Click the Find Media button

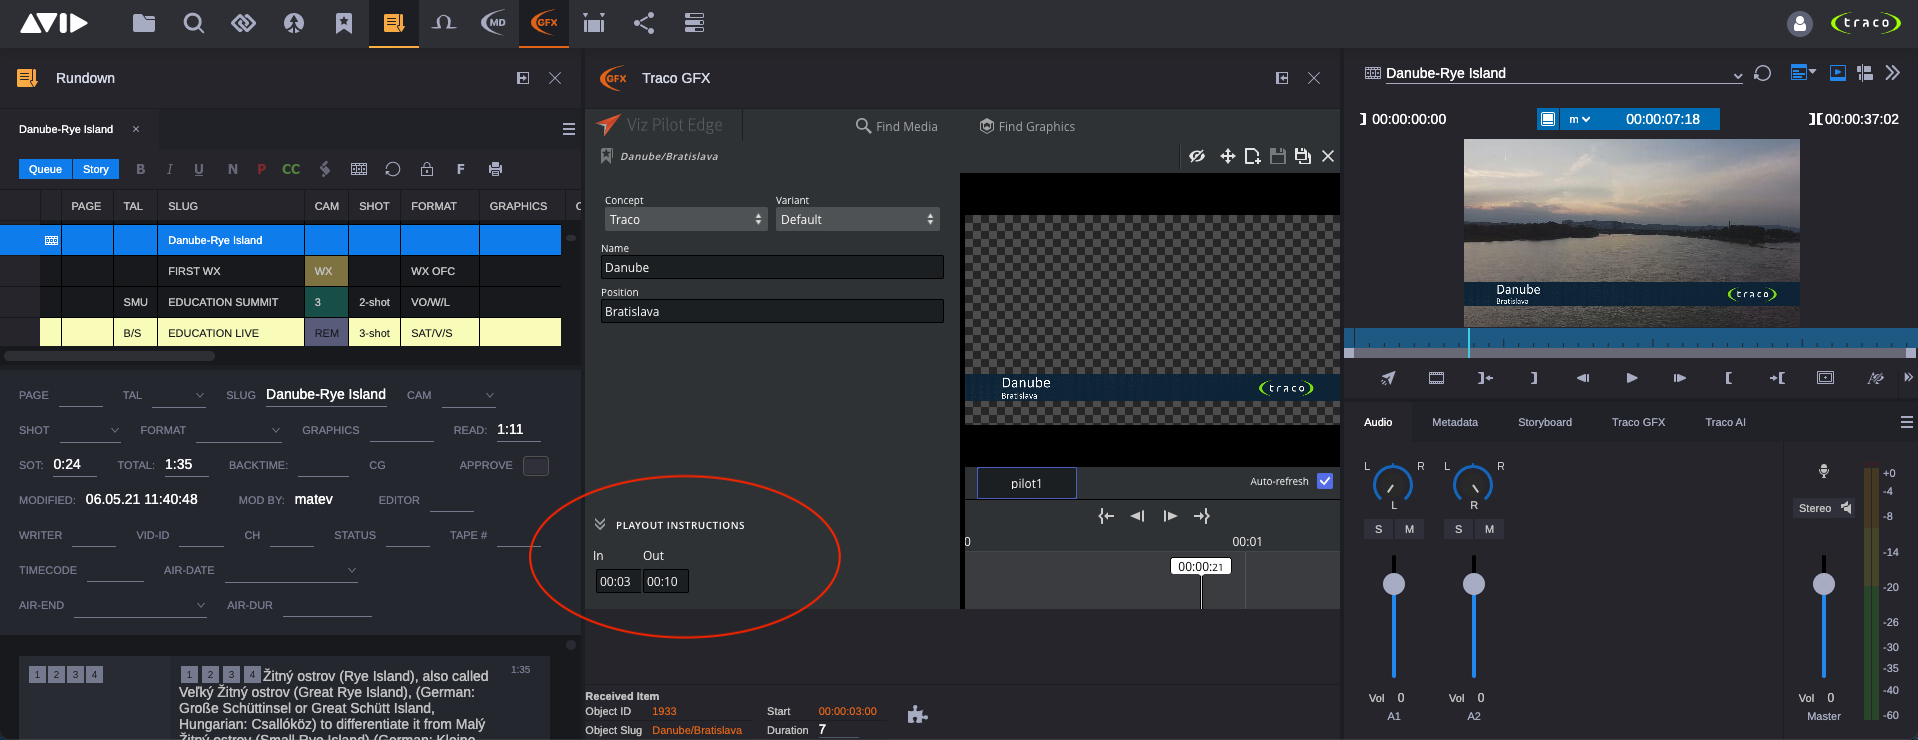[x=897, y=126]
